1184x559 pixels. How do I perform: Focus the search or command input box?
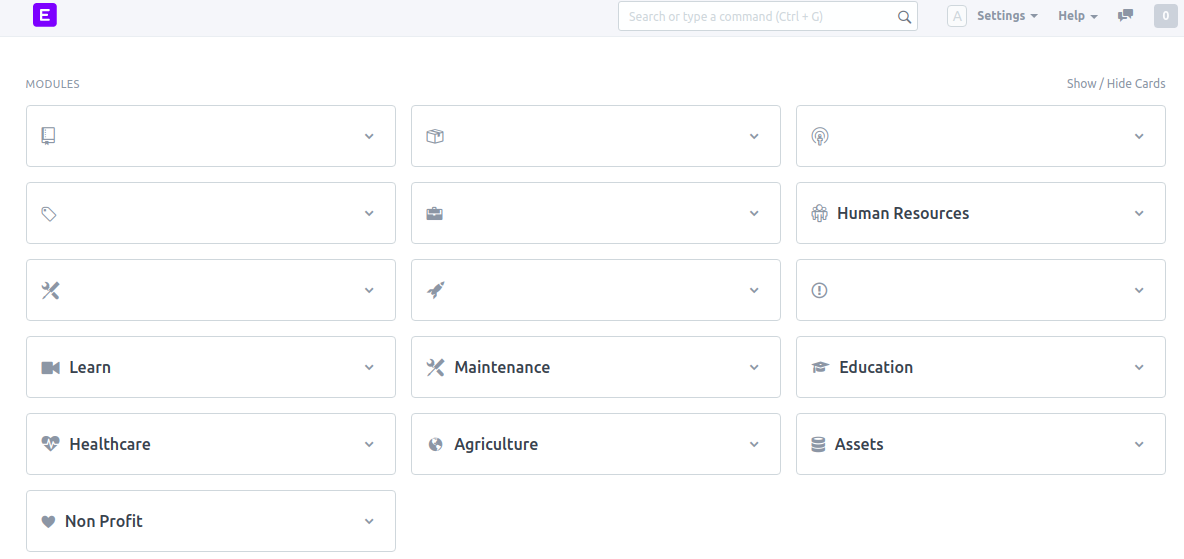click(768, 16)
